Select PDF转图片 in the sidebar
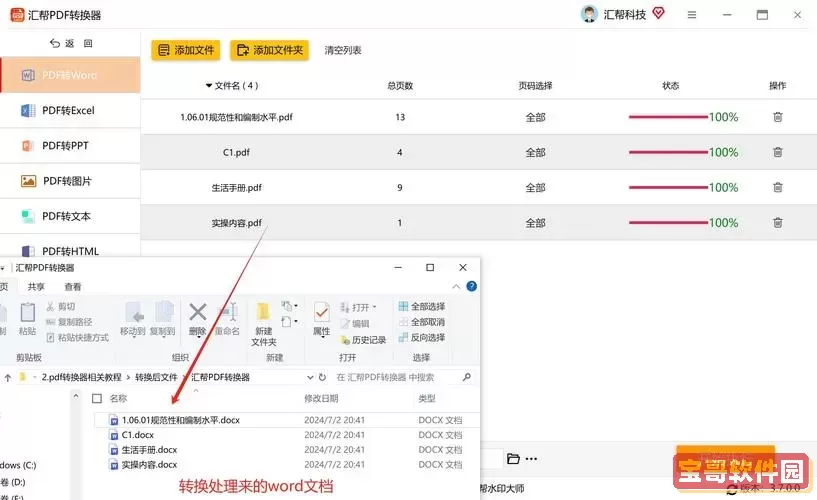The image size is (817, 500). [70, 181]
